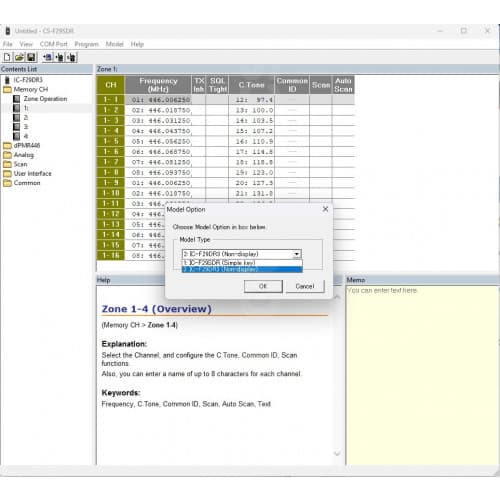Select the frequency cell of channel 1-1
Viewport: 500px width, 500px height.
click(158, 100)
